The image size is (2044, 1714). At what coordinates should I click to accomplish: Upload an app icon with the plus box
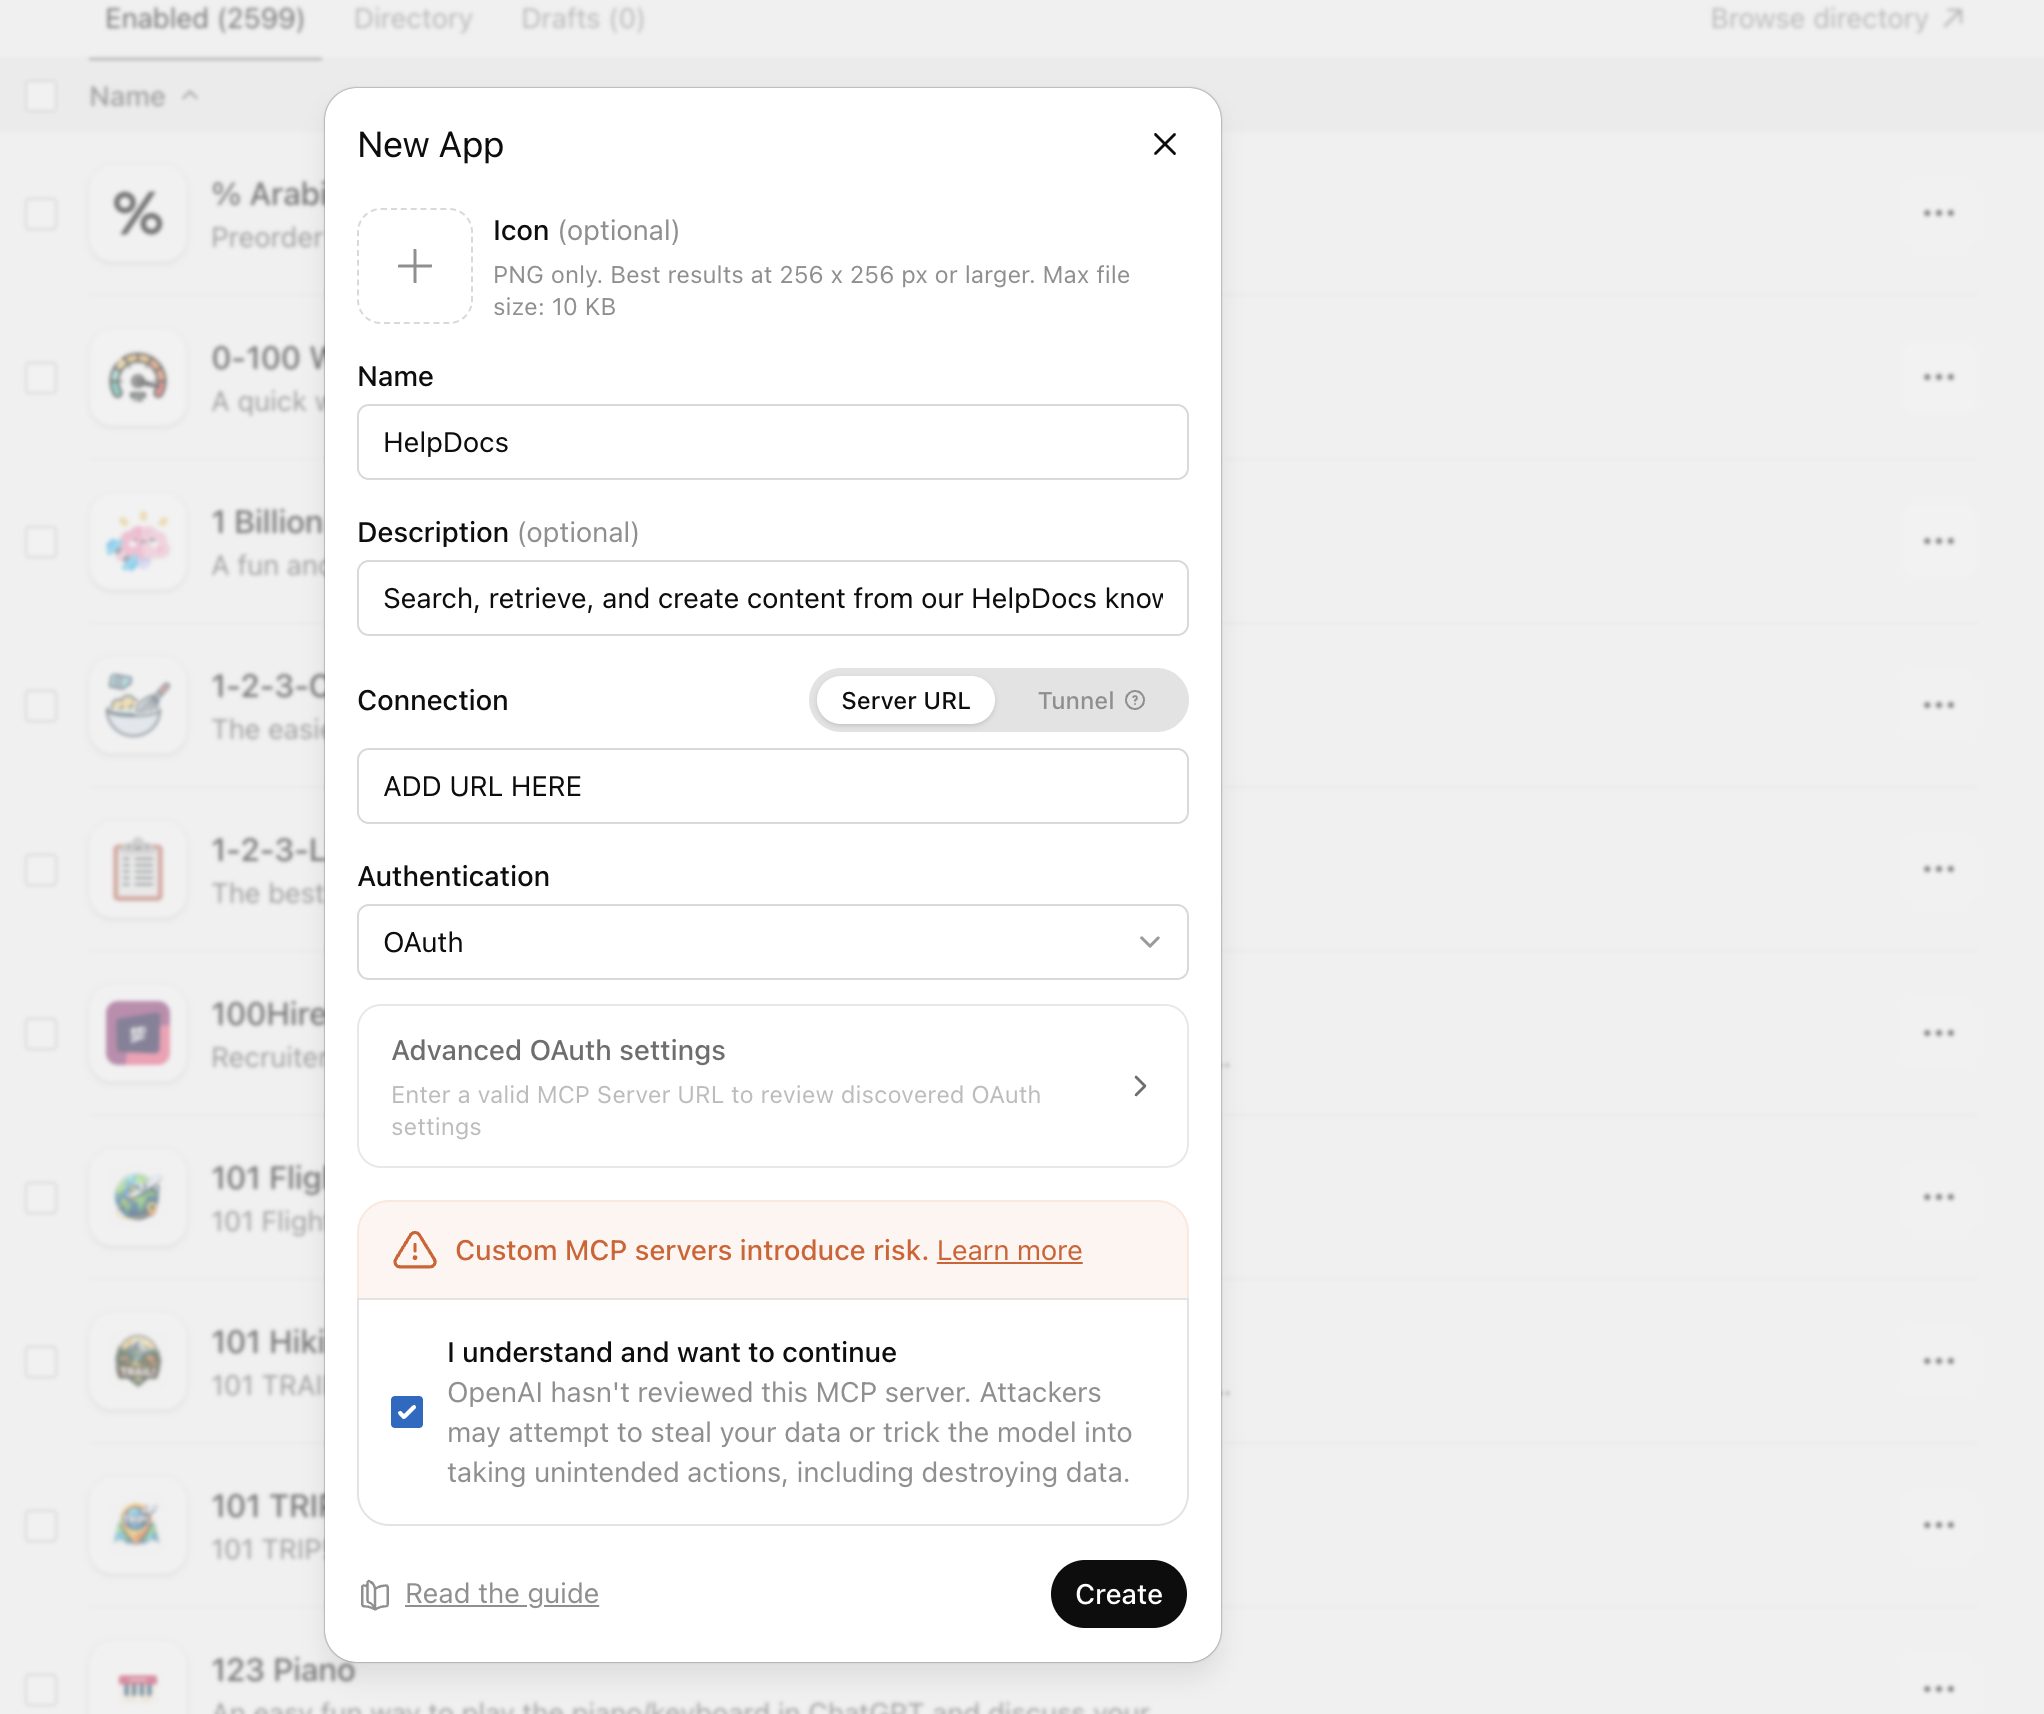tap(415, 266)
